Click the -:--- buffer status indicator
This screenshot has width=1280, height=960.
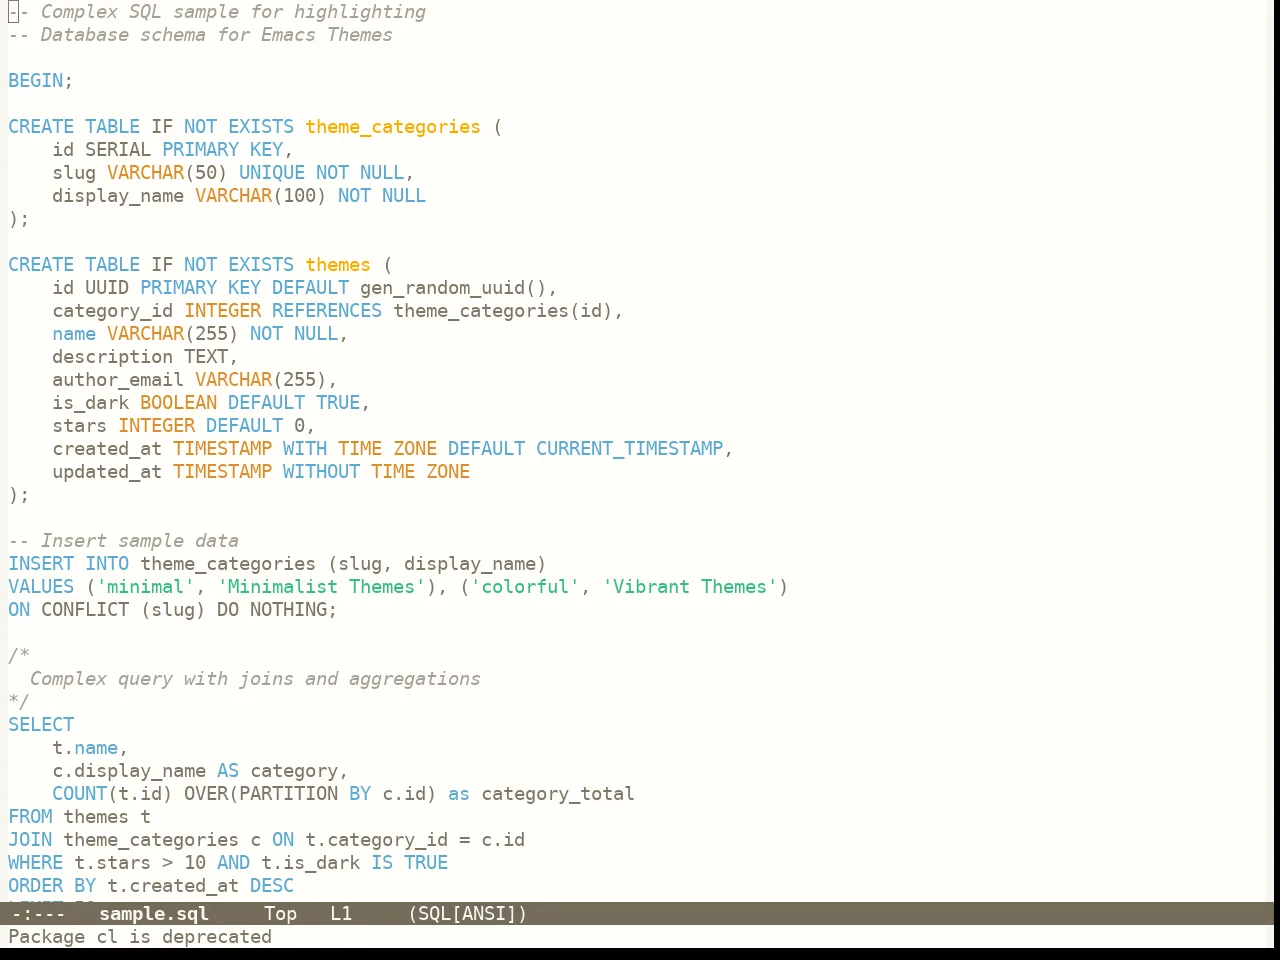[x=38, y=913]
